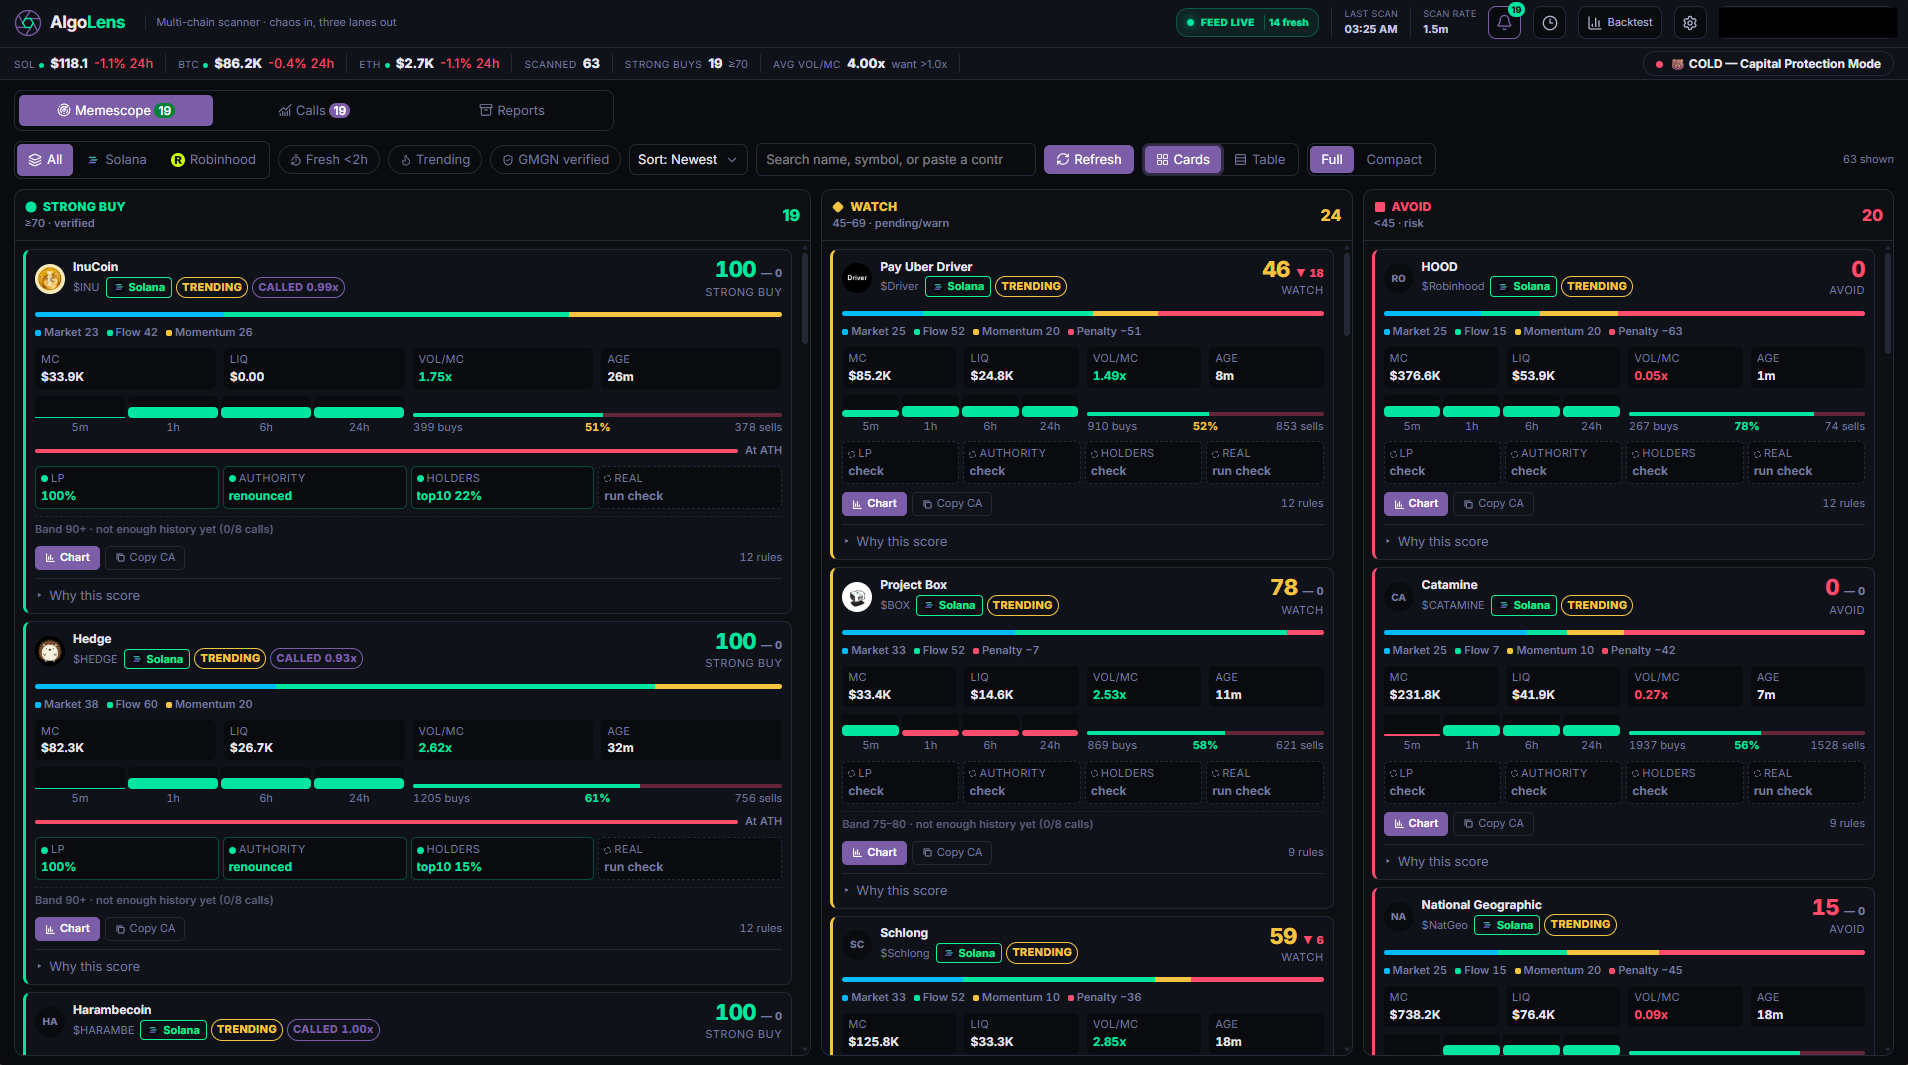Toggle GMGN verified filter

(x=555, y=160)
